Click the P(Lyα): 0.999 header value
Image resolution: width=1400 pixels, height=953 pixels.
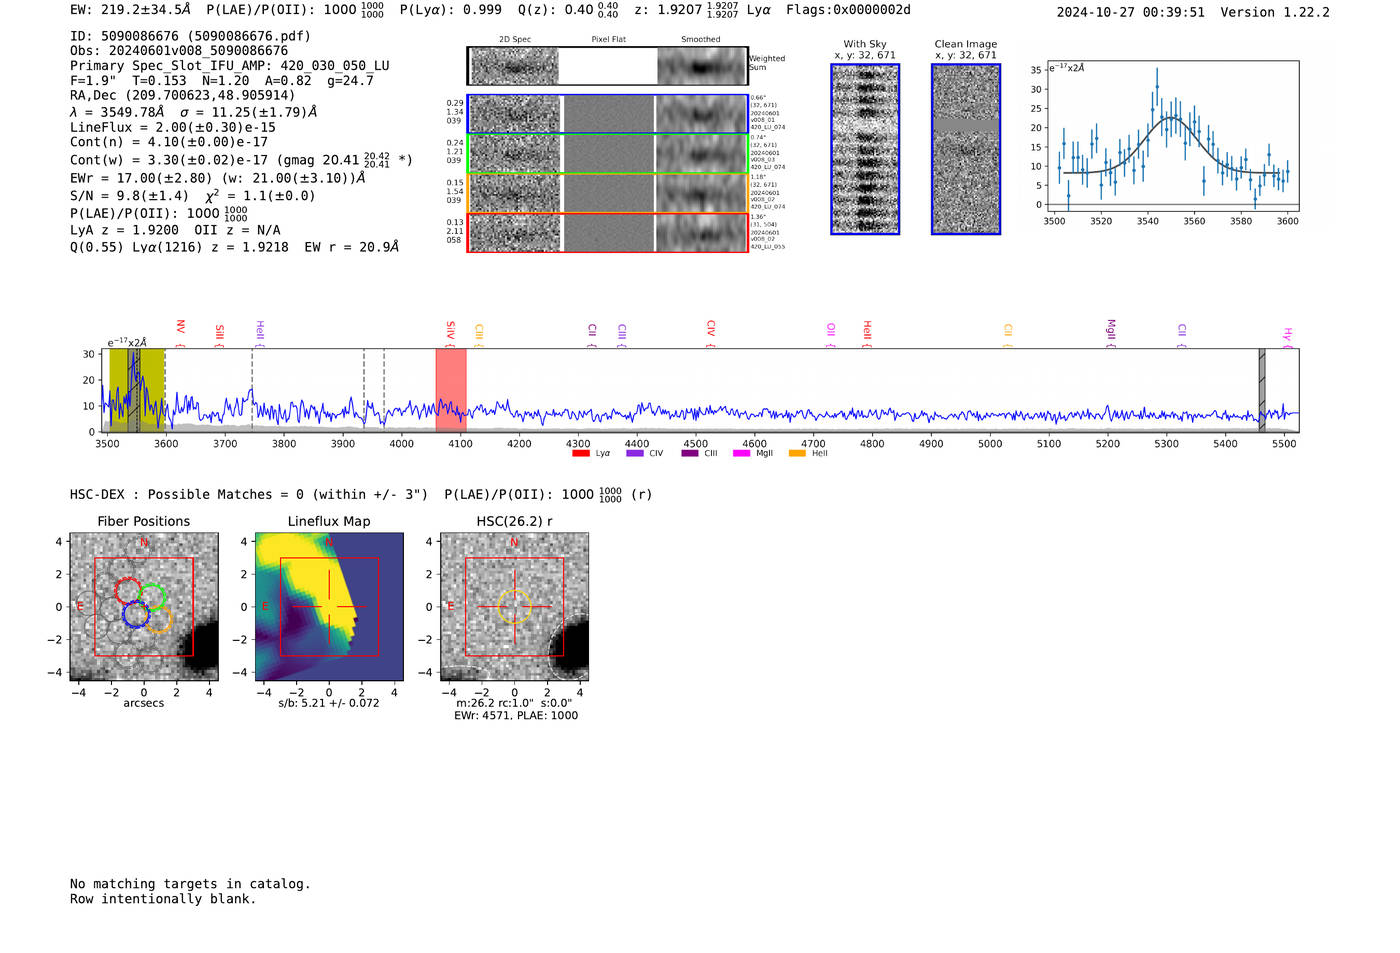[451, 10]
